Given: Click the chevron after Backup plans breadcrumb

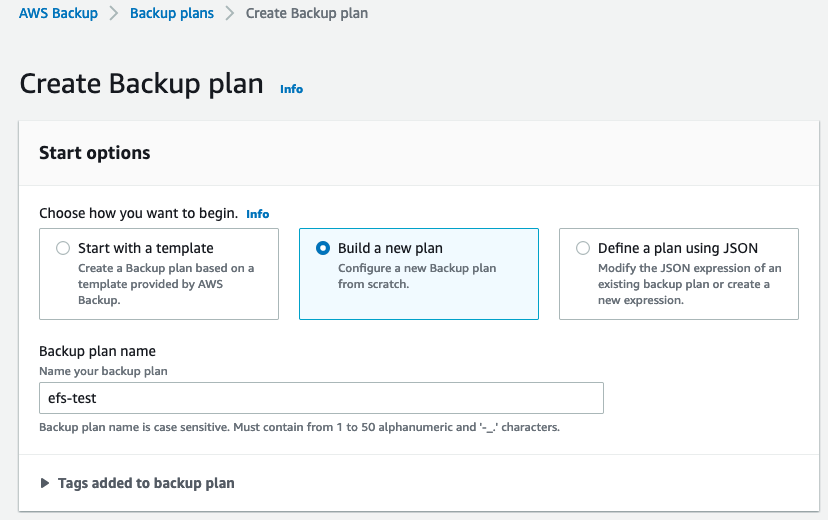Looking at the screenshot, I should [230, 14].
